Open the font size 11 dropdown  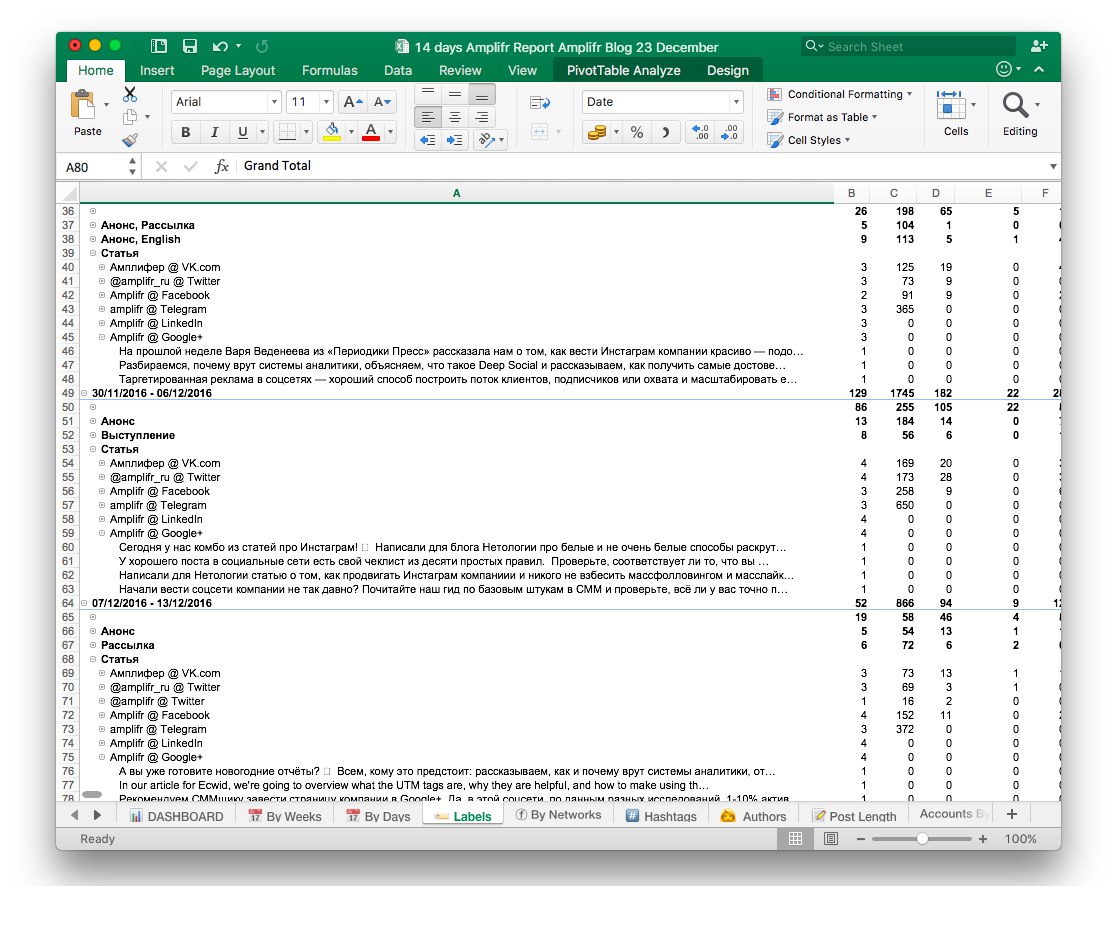(326, 102)
